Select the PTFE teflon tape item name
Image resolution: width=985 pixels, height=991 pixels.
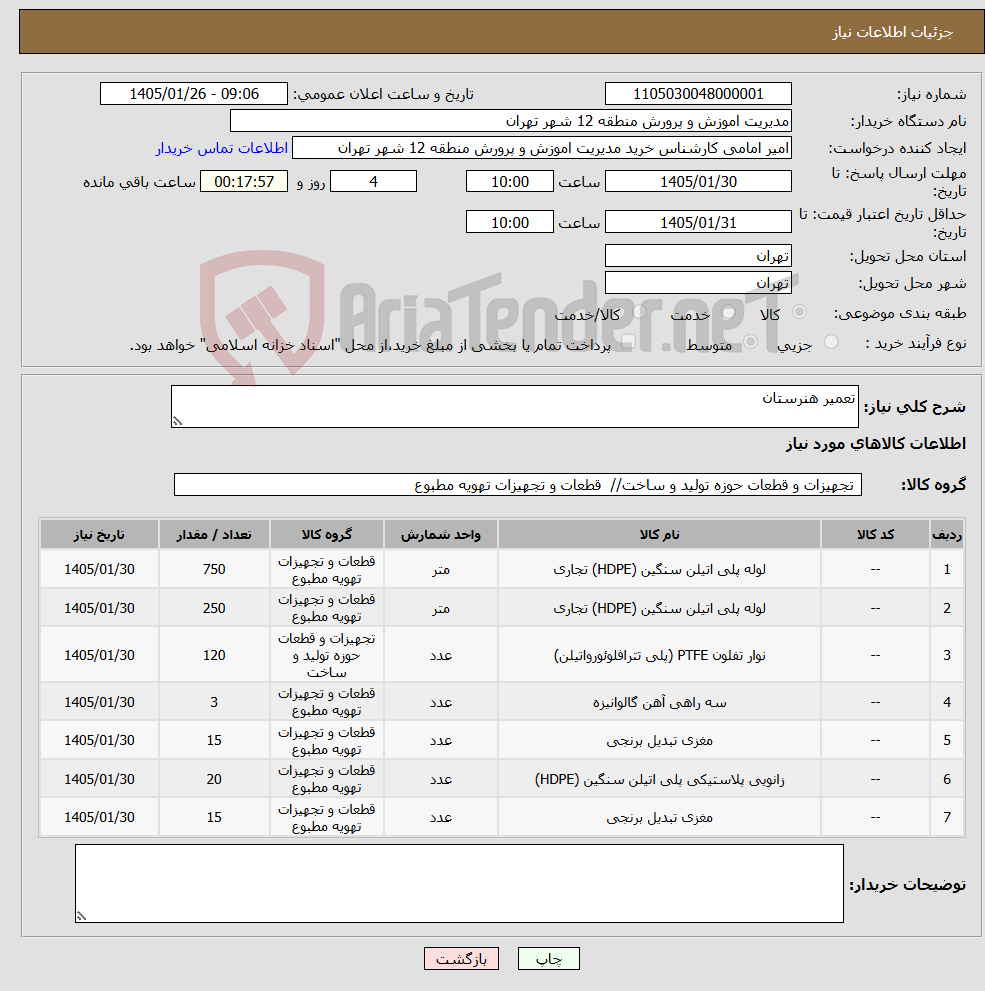coord(659,655)
